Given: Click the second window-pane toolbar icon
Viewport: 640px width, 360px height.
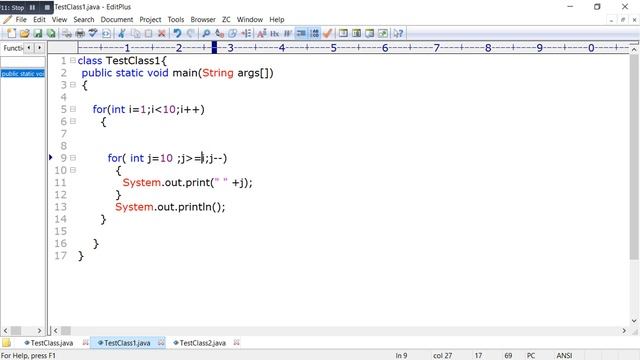Looking at the screenshot, I should (x=356, y=33).
